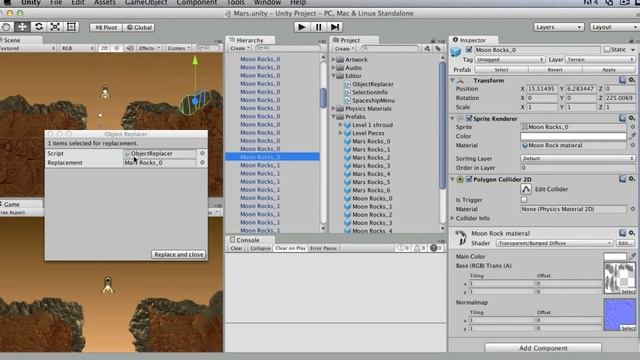Open the Tag Untagged dropdown

click(509, 60)
